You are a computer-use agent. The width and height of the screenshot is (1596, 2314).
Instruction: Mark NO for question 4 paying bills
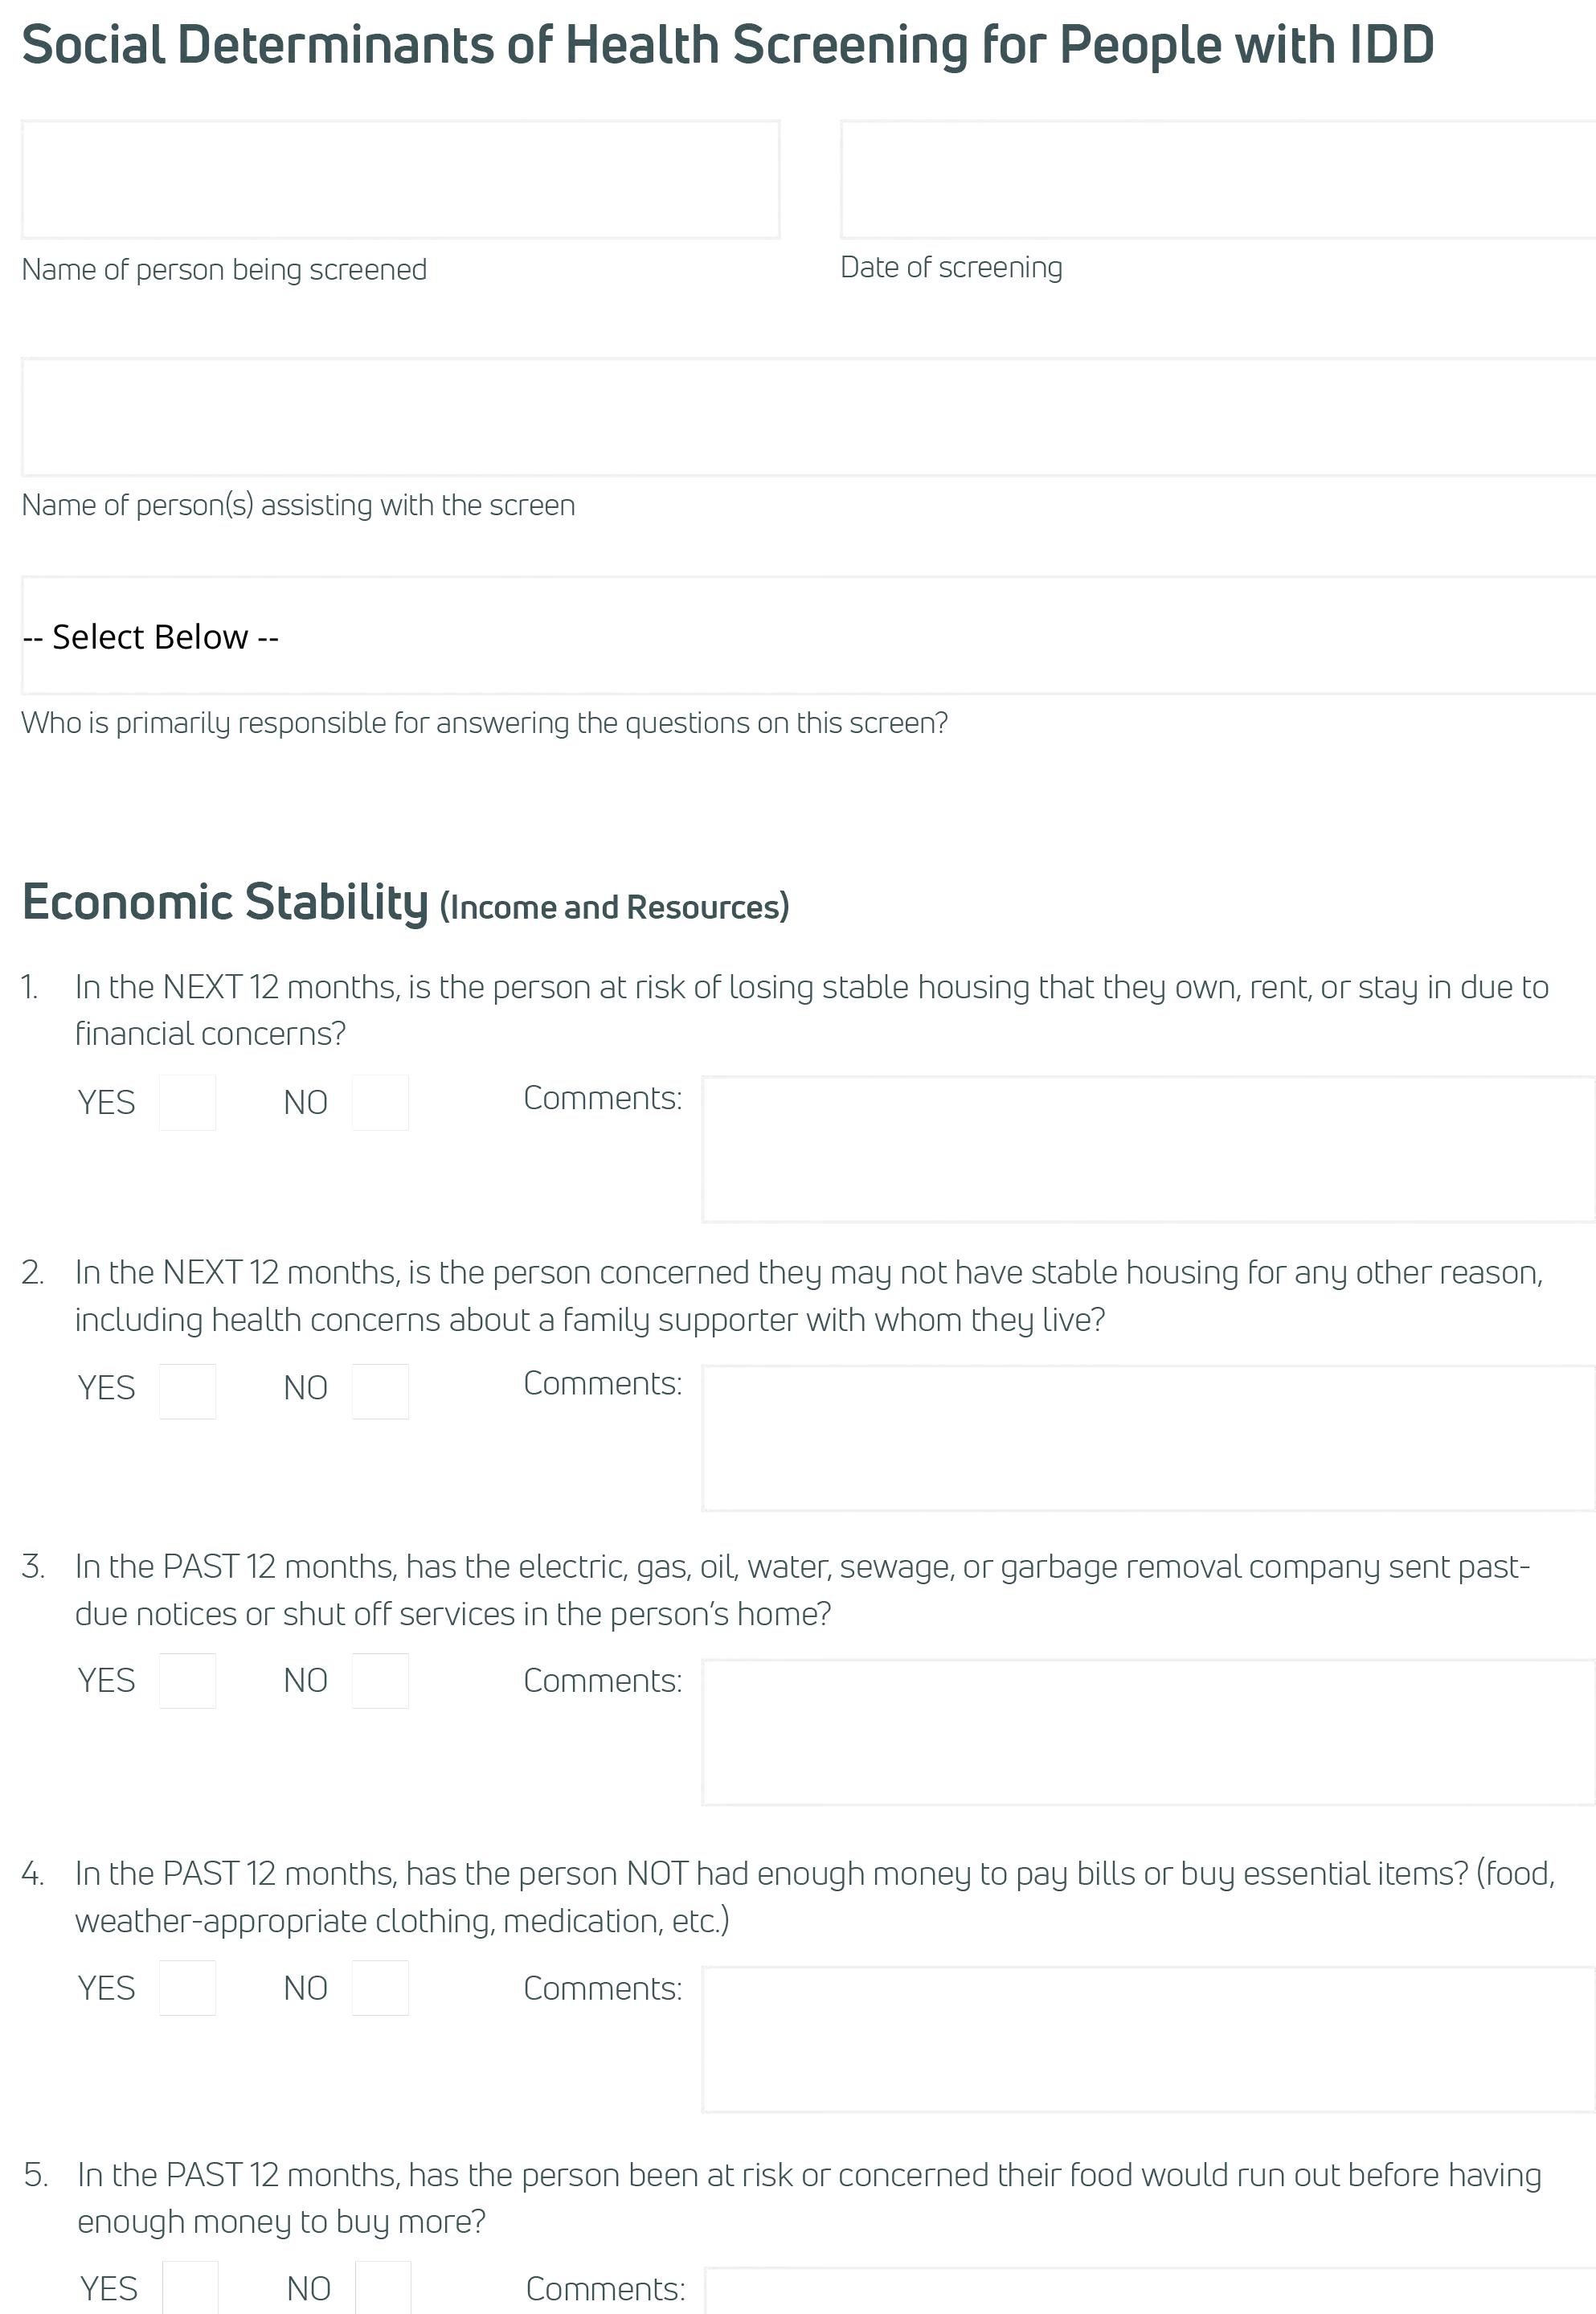[x=380, y=1987]
